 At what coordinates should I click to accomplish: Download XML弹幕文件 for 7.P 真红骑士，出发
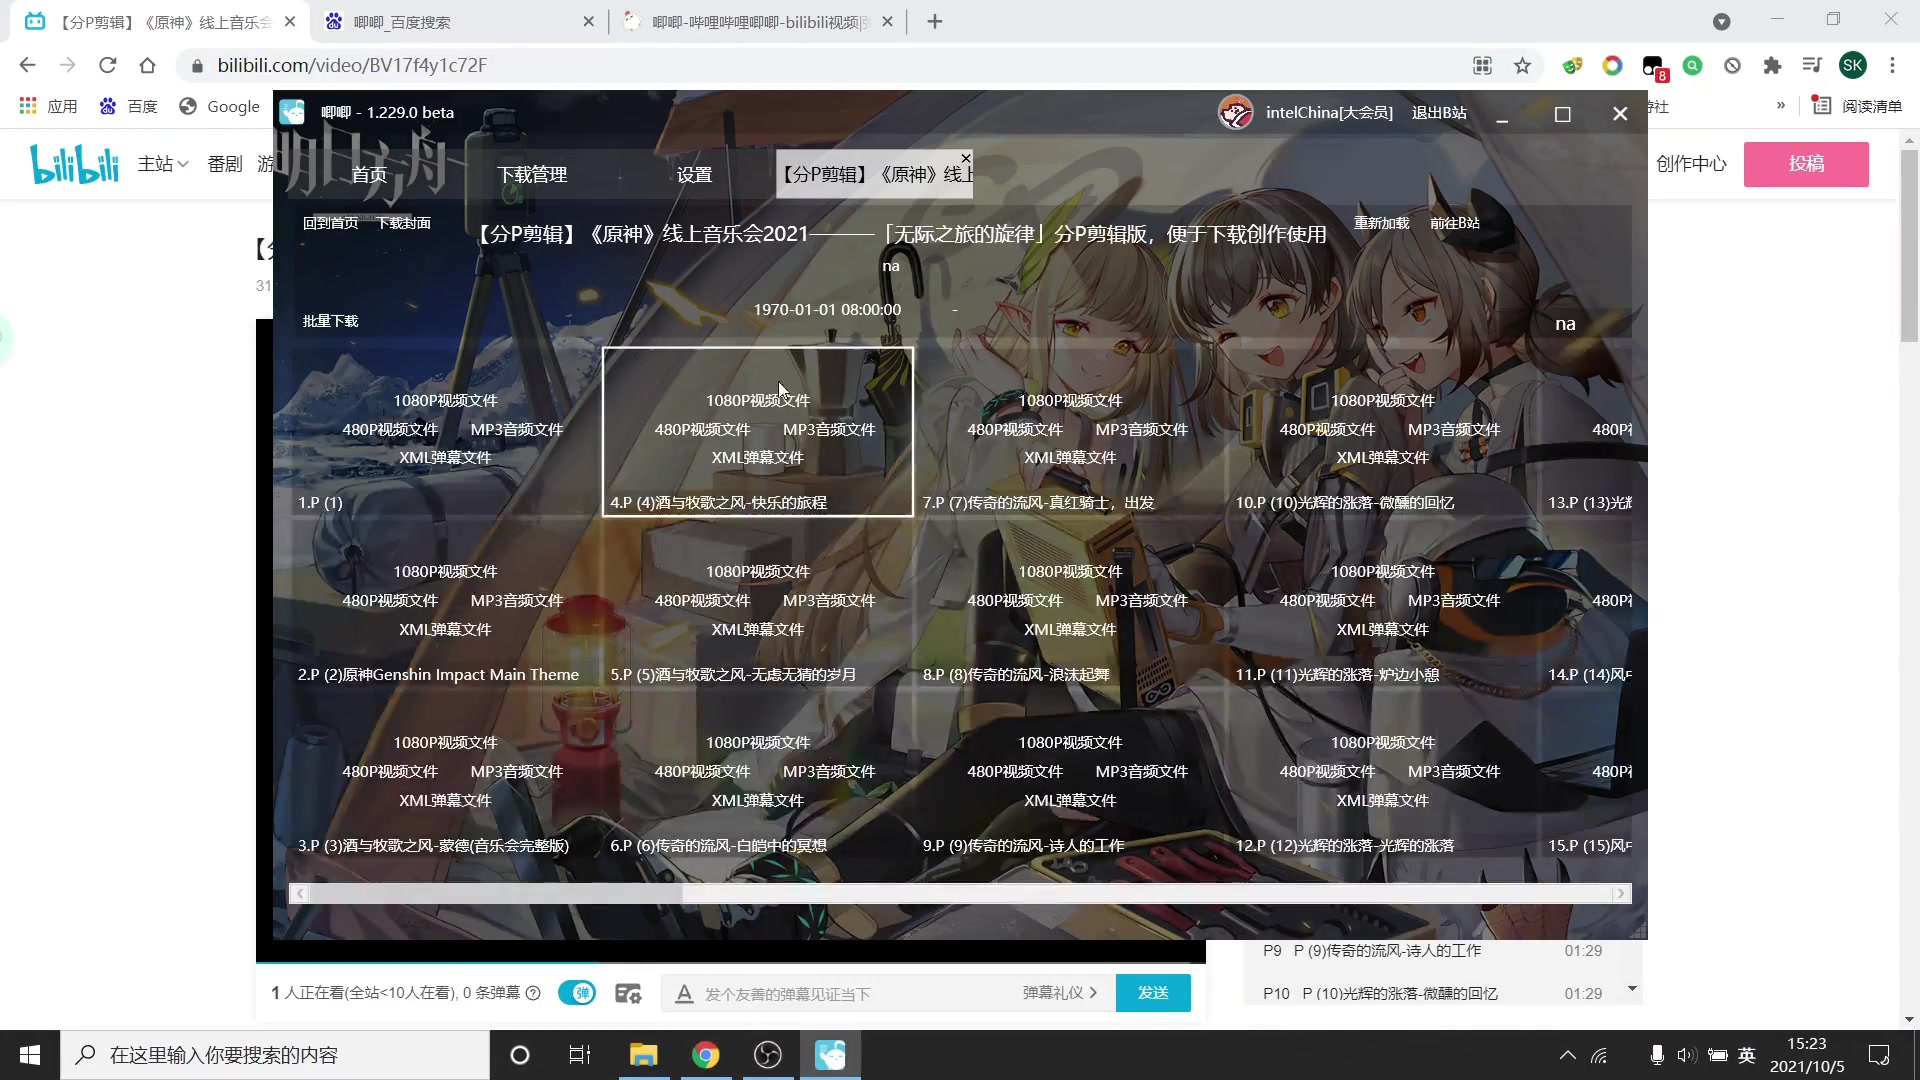click(x=1070, y=457)
